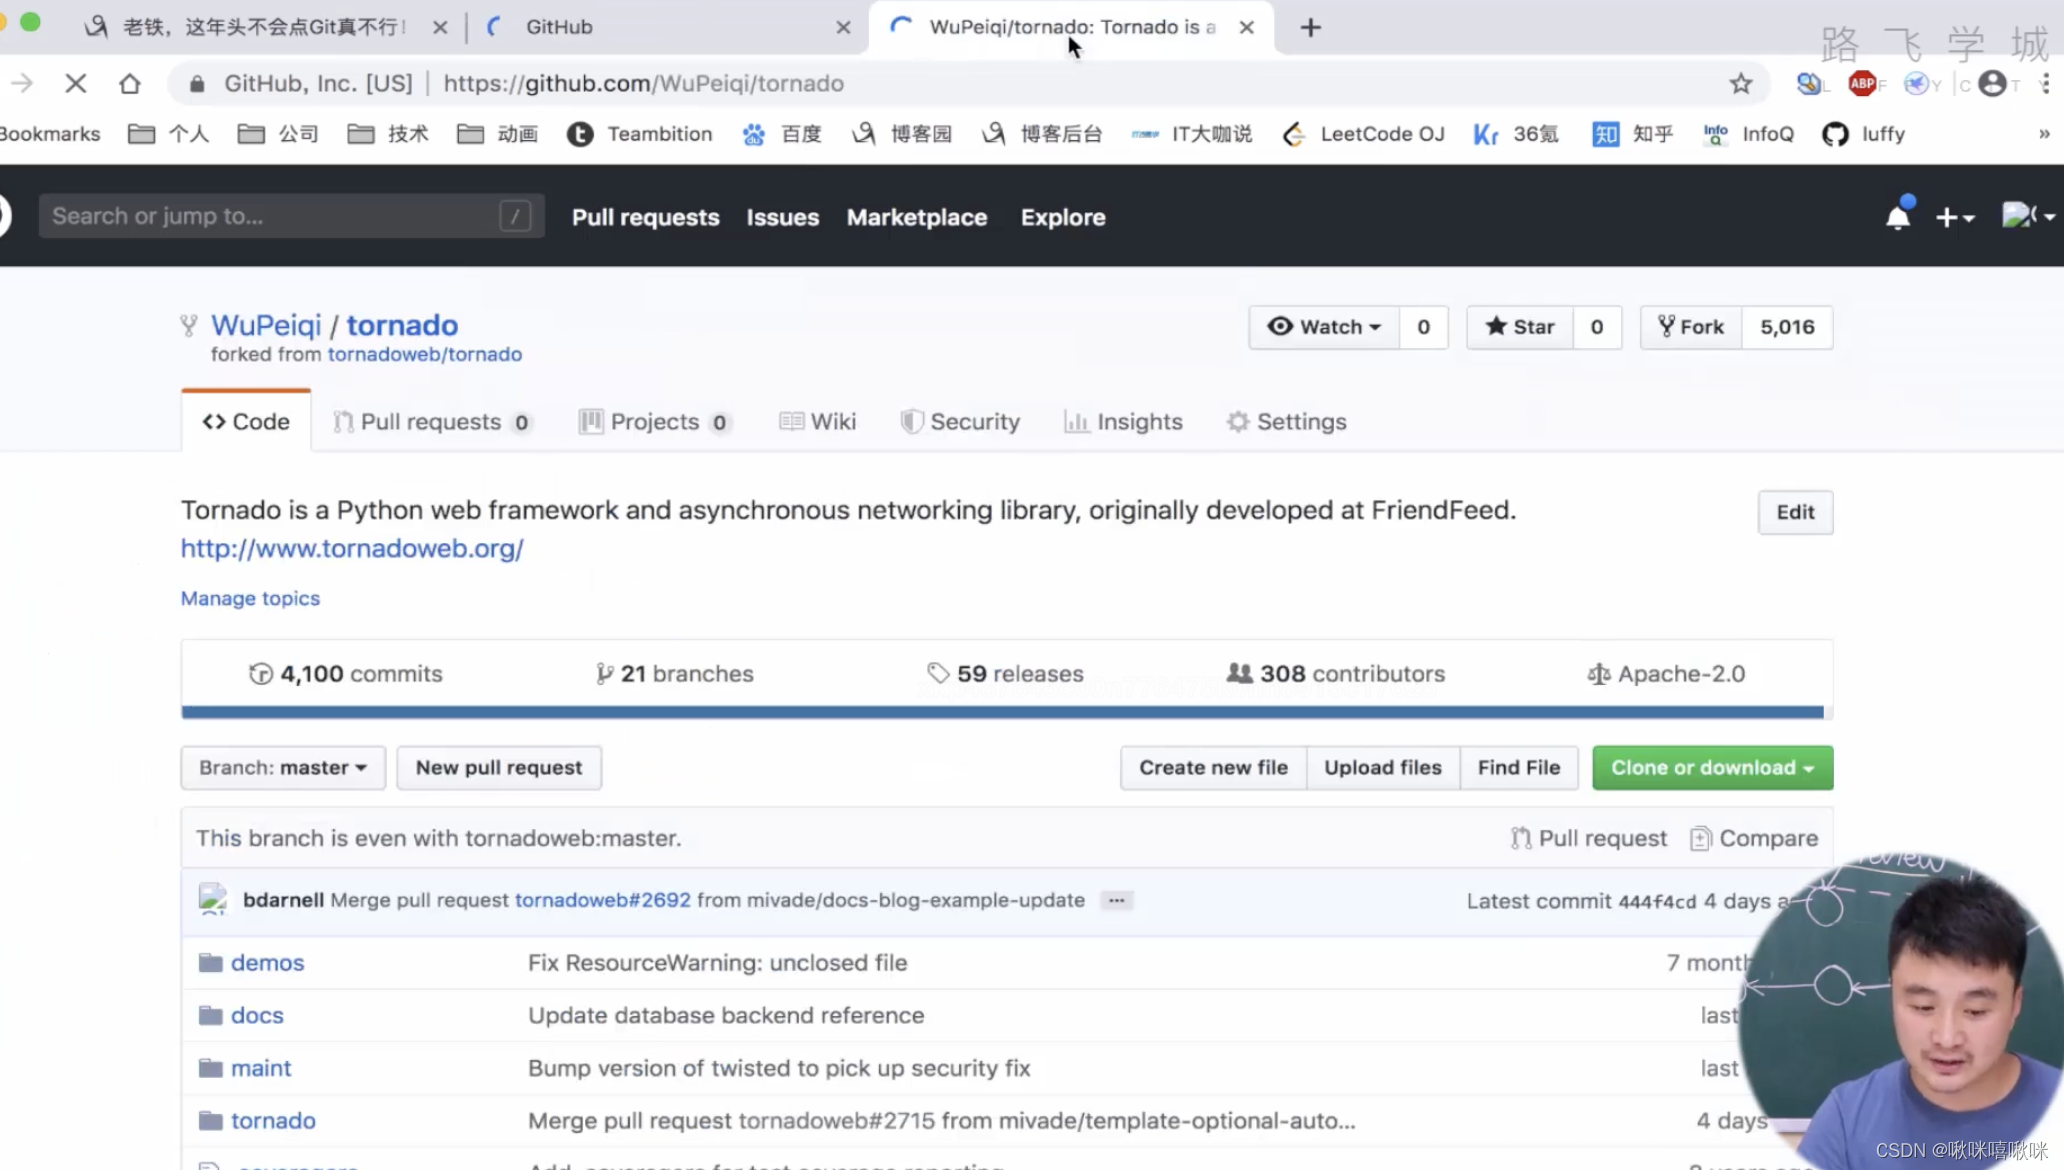Screen dimensions: 2064x1170
Task: Open the repository Settings tab
Action: [x=1286, y=422]
